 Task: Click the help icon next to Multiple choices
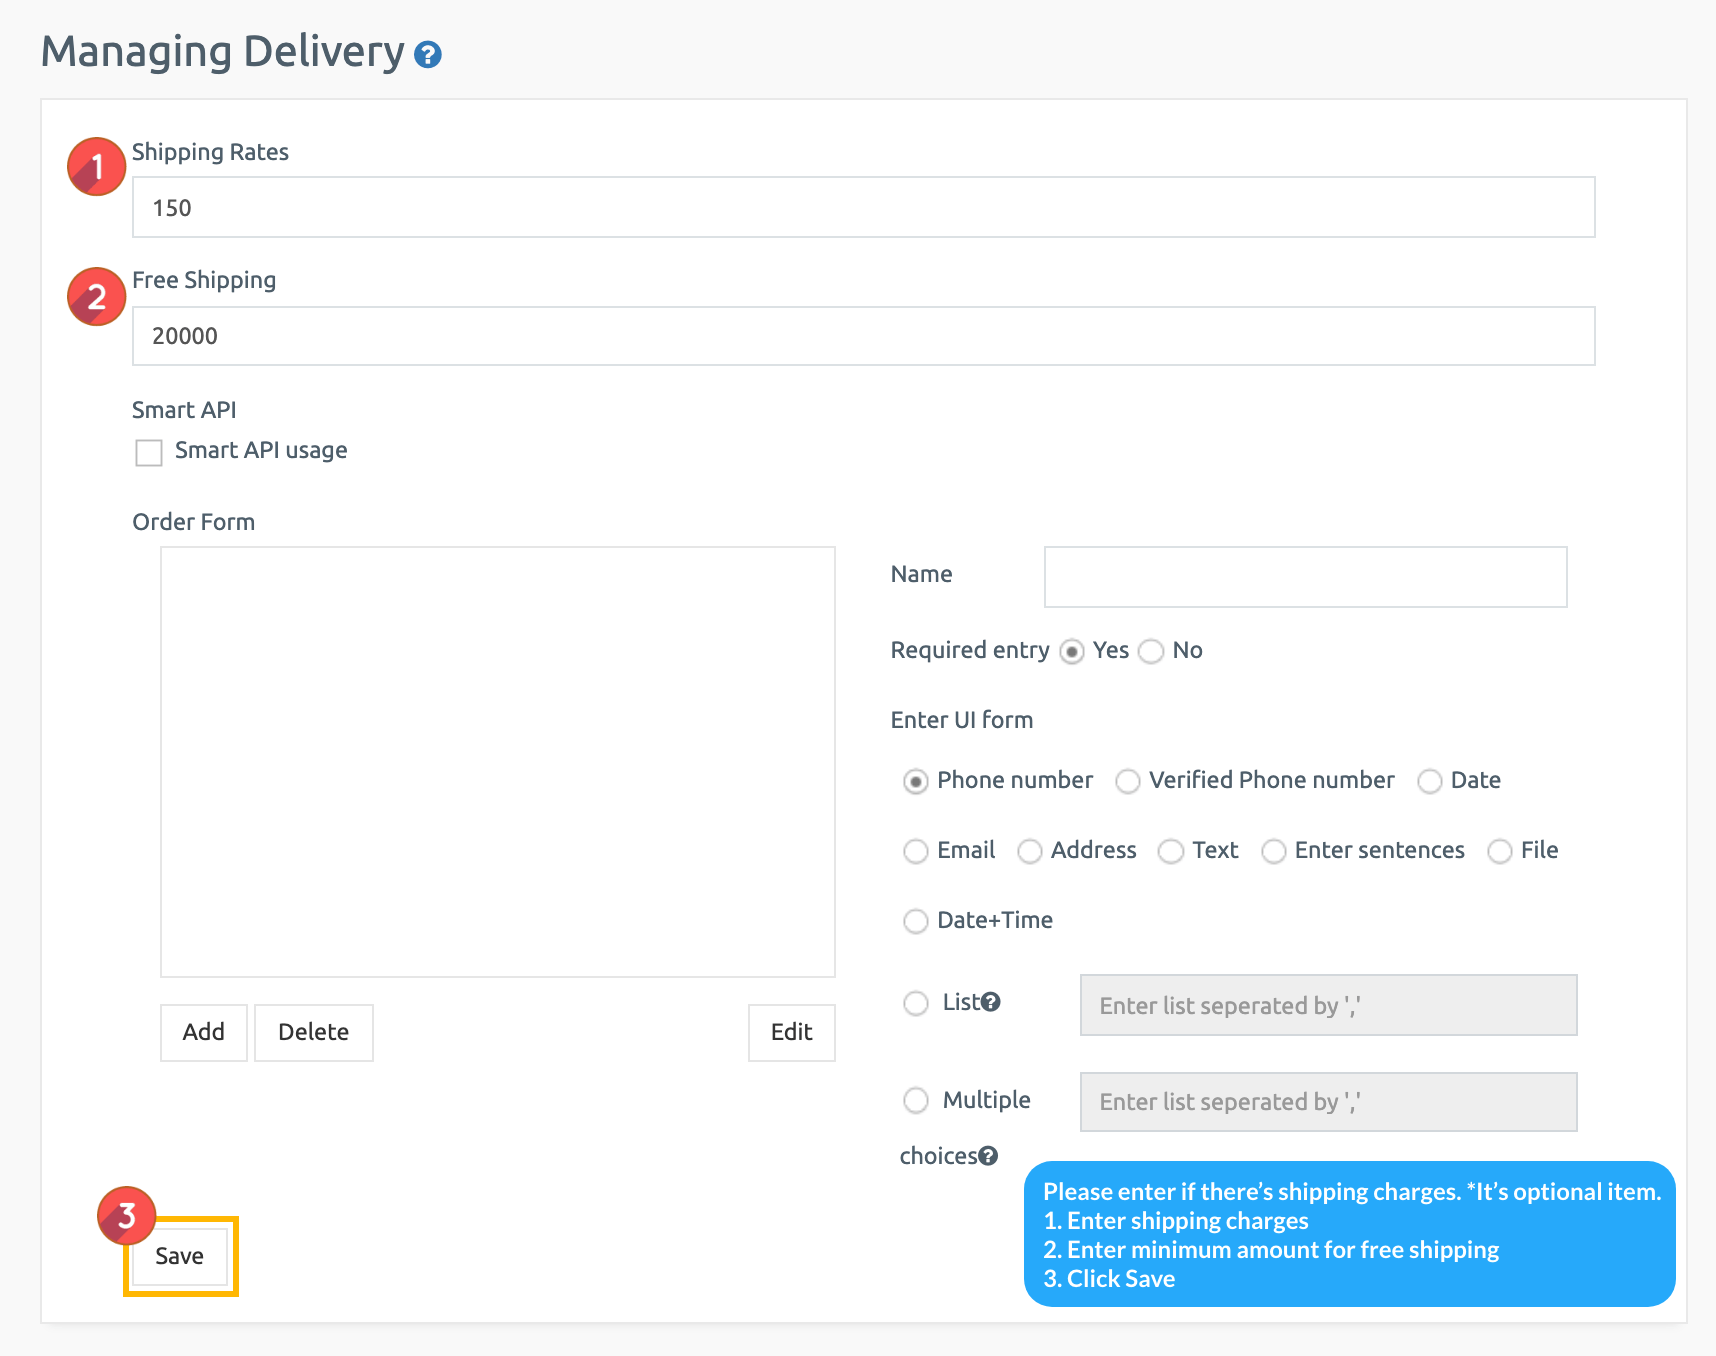[988, 1156]
